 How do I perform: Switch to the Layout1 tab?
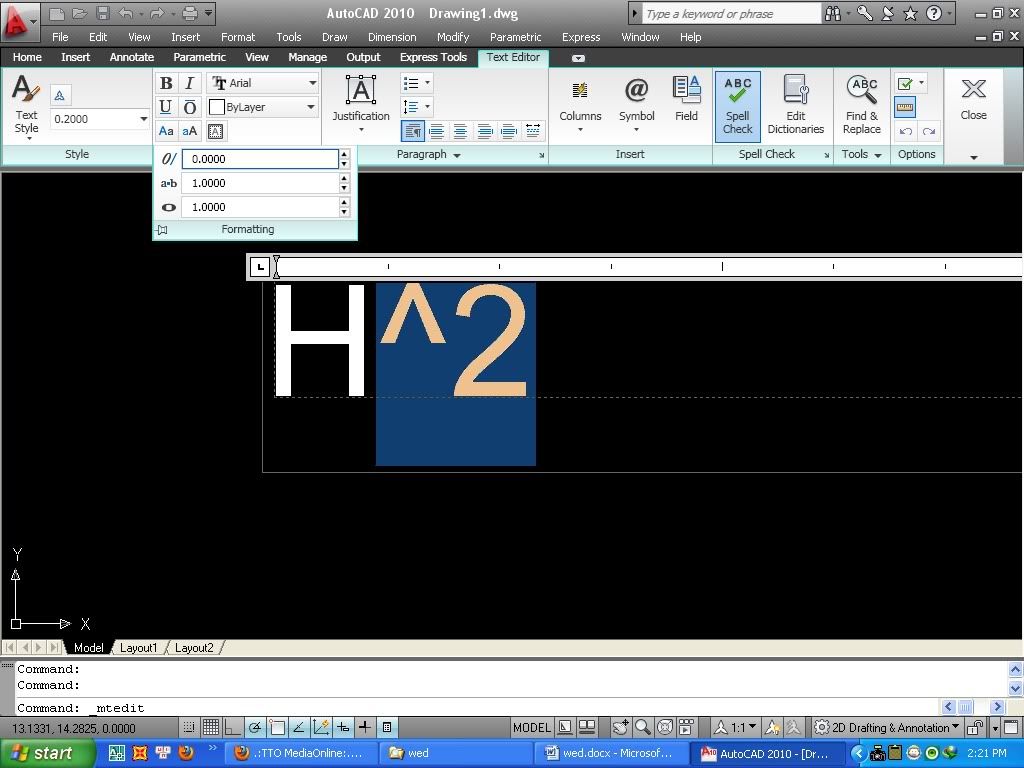pyautogui.click(x=138, y=648)
